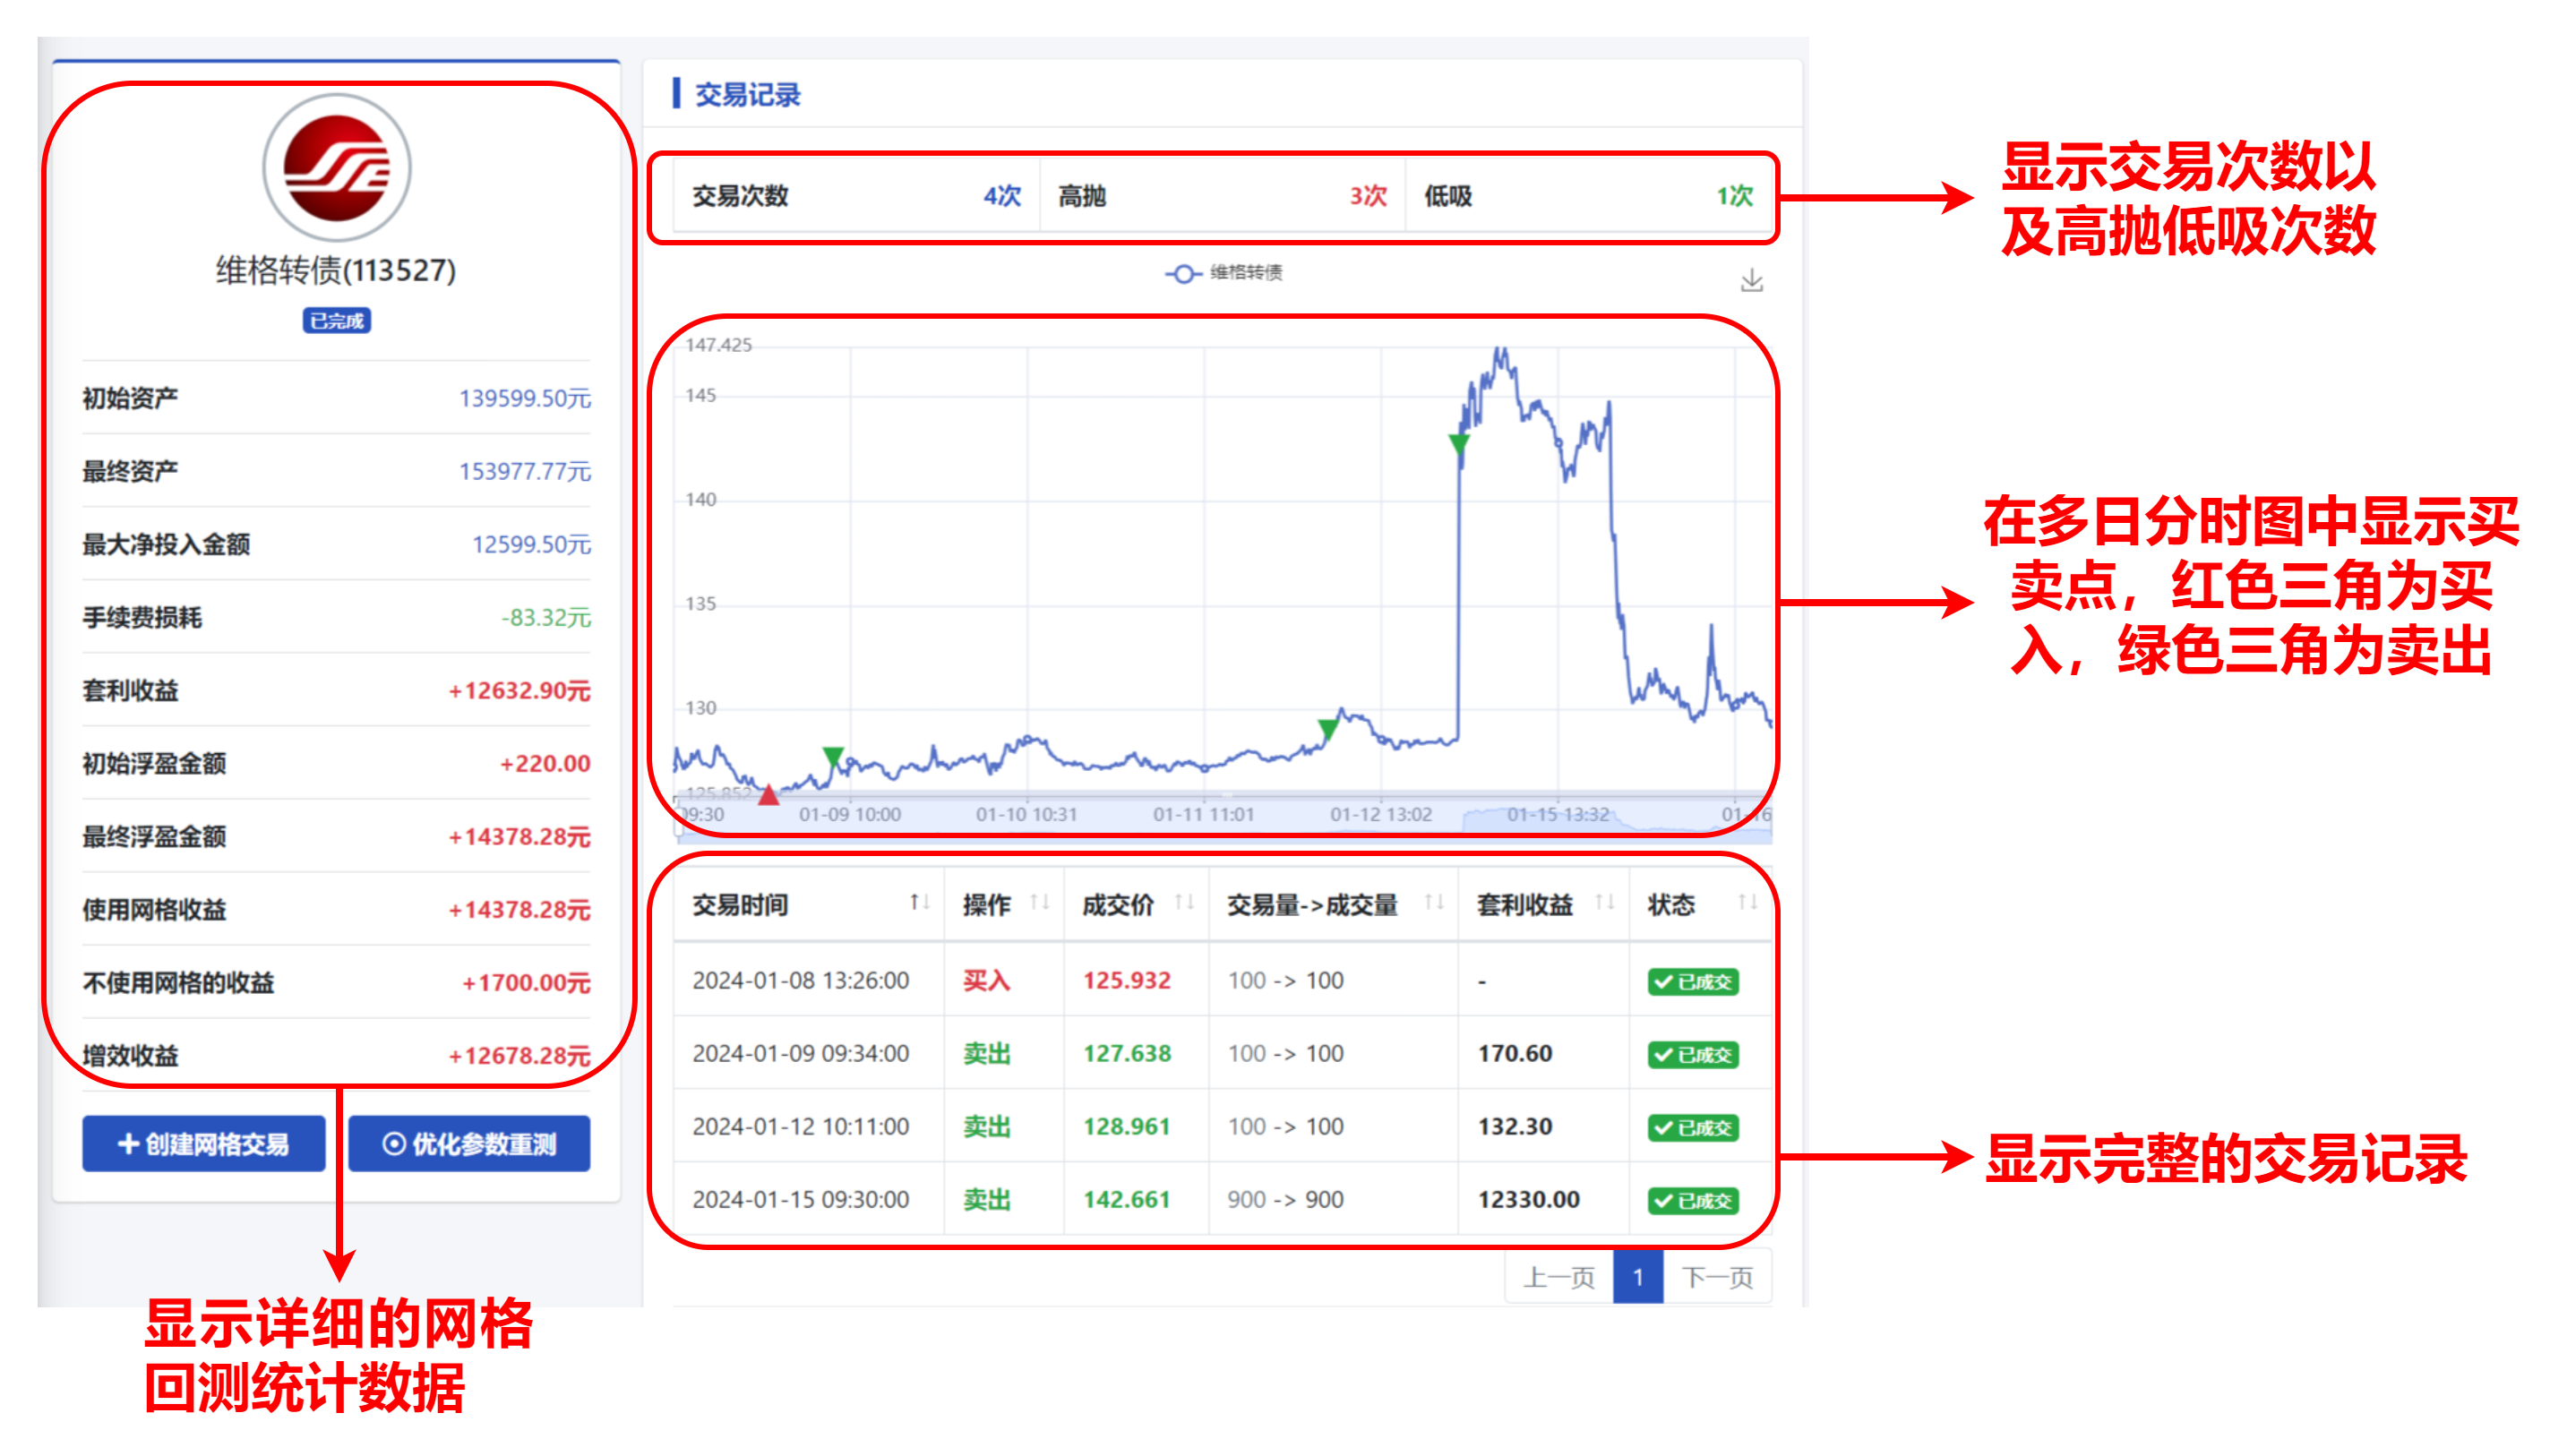Click 已成交 badge of the 买入 row
The height and width of the screenshot is (1456, 2567).
1692,982
